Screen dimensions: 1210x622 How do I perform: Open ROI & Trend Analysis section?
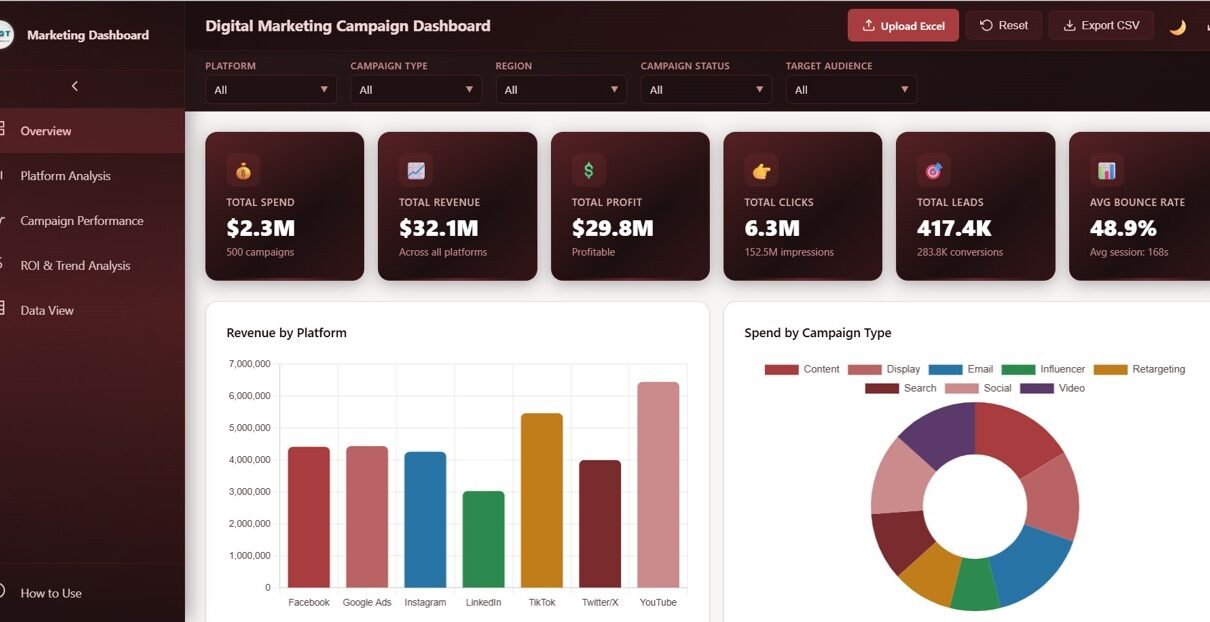[75, 266]
